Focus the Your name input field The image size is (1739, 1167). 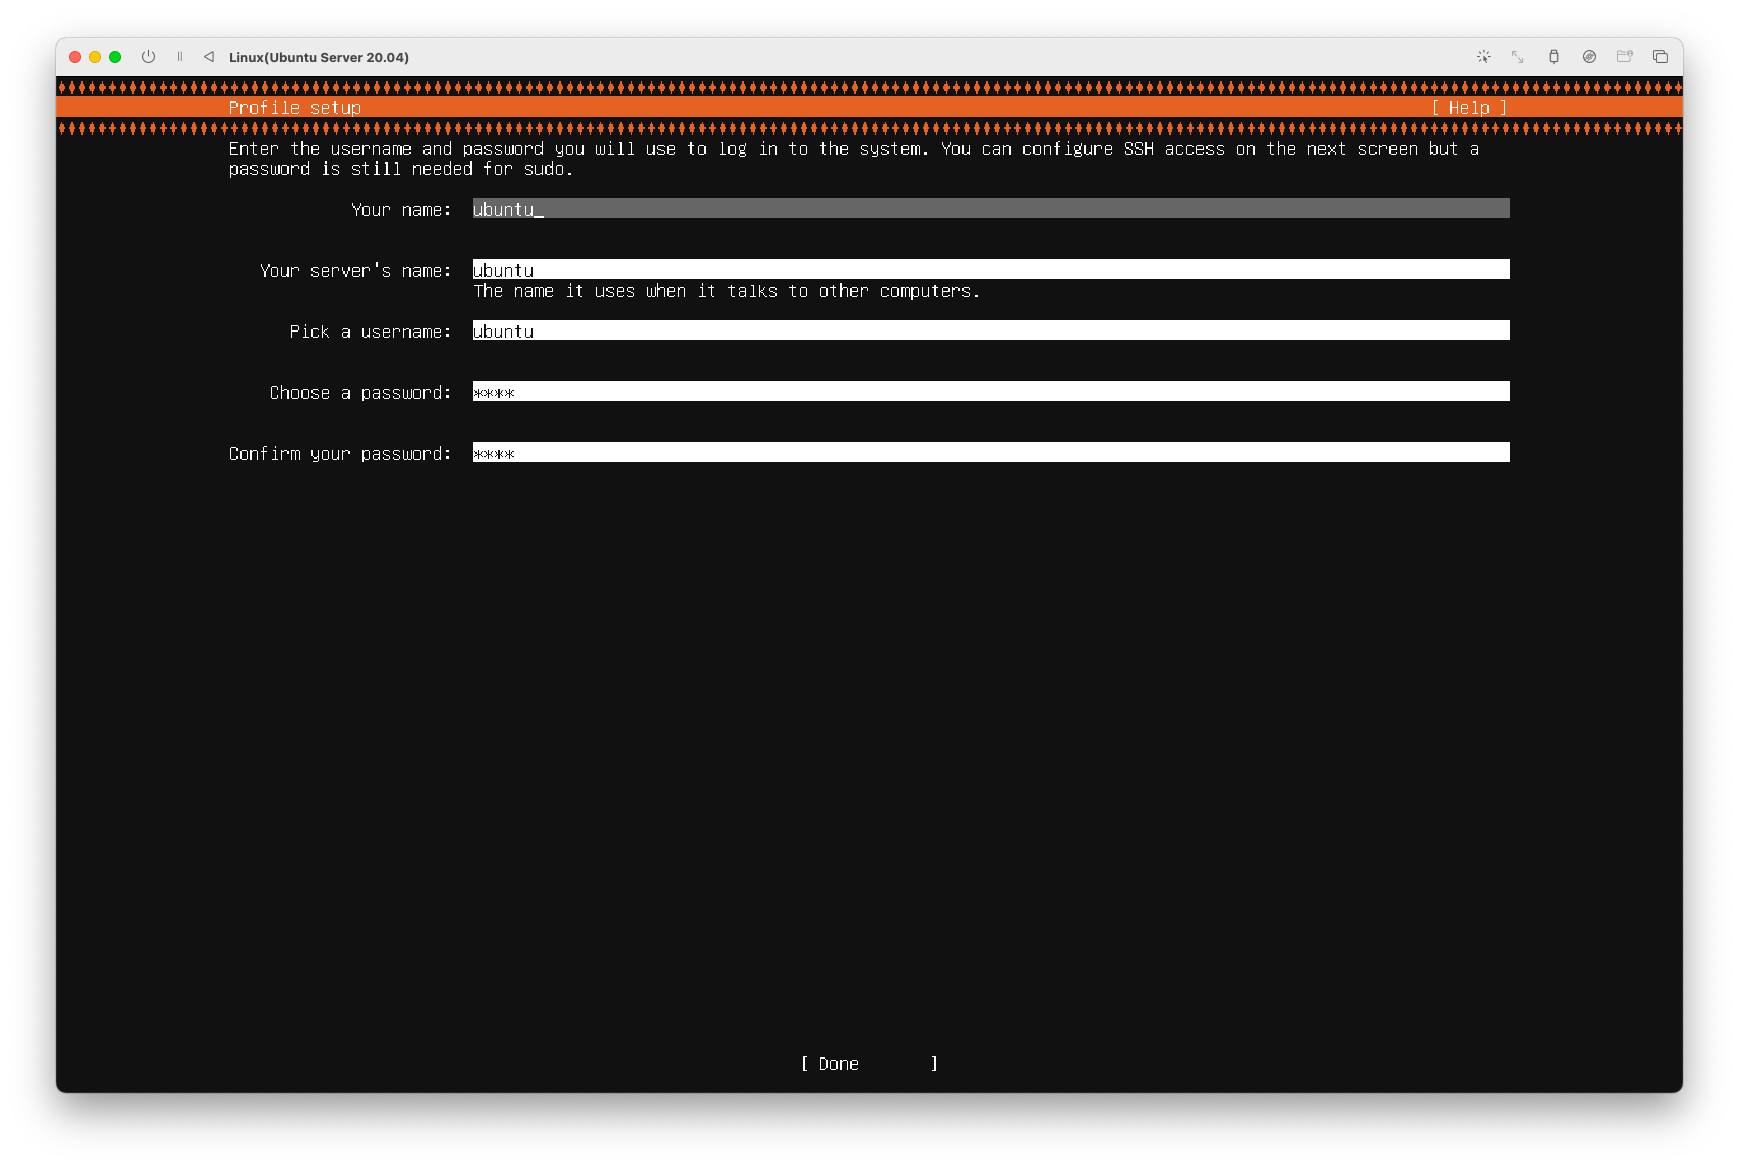991,208
